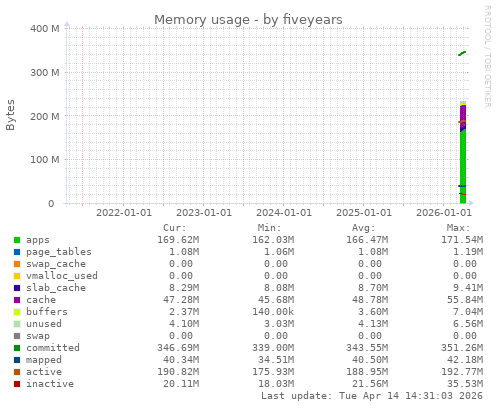Click the 'buffers' legend label
Screen dimensions: 497x408
pos(47,312)
